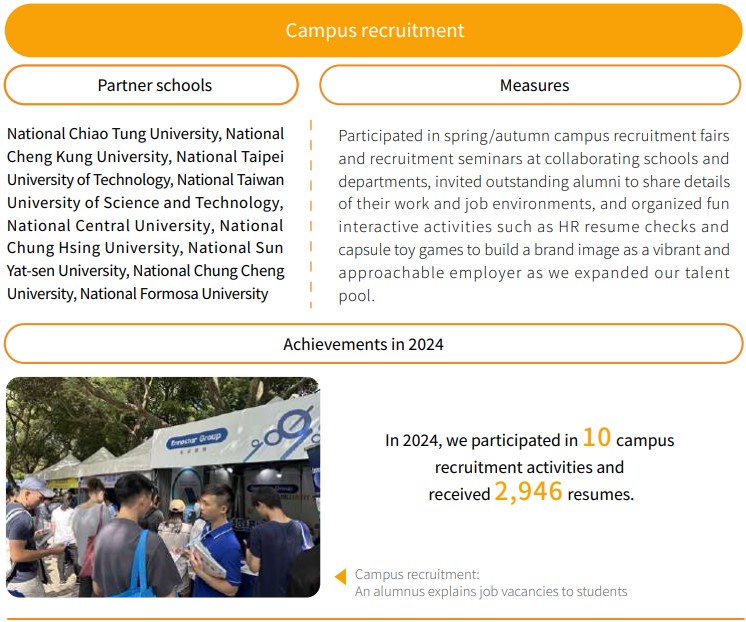Click National Chiao Tung University text

tap(113, 134)
